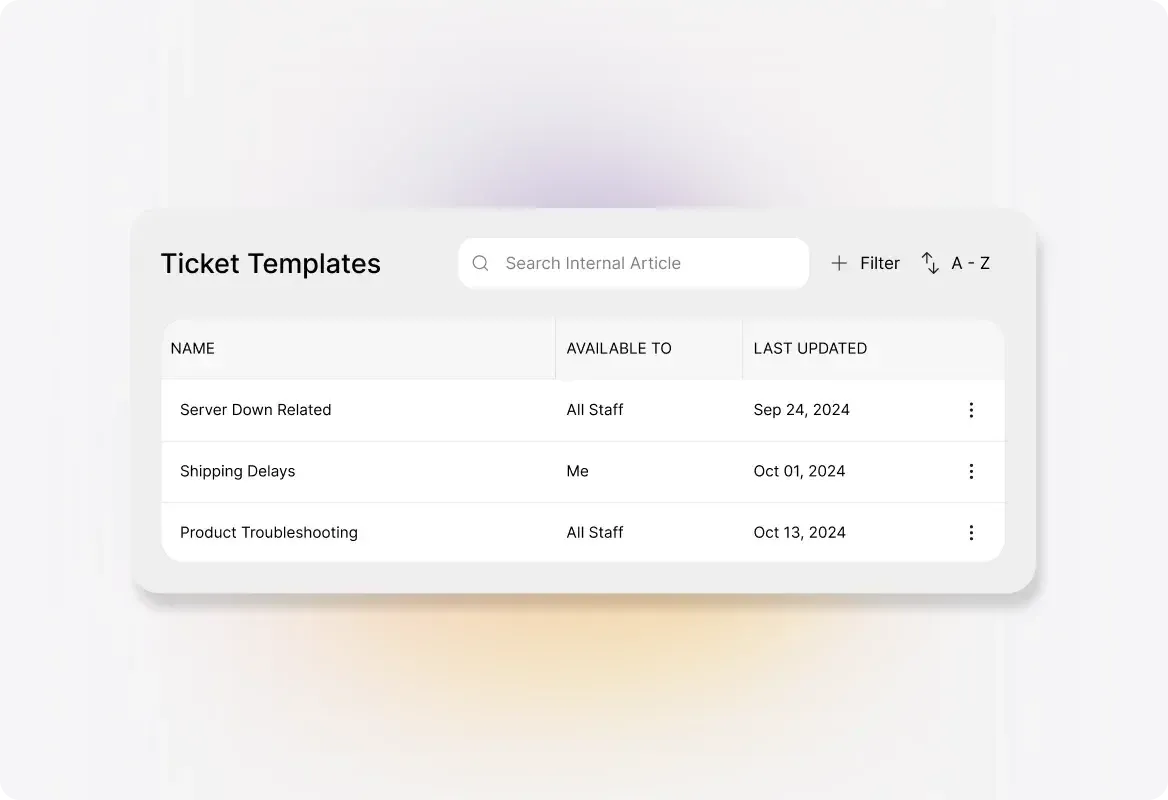Click the AVAILABLE TO column header
Viewport: 1168px width, 800px height.
(619, 349)
